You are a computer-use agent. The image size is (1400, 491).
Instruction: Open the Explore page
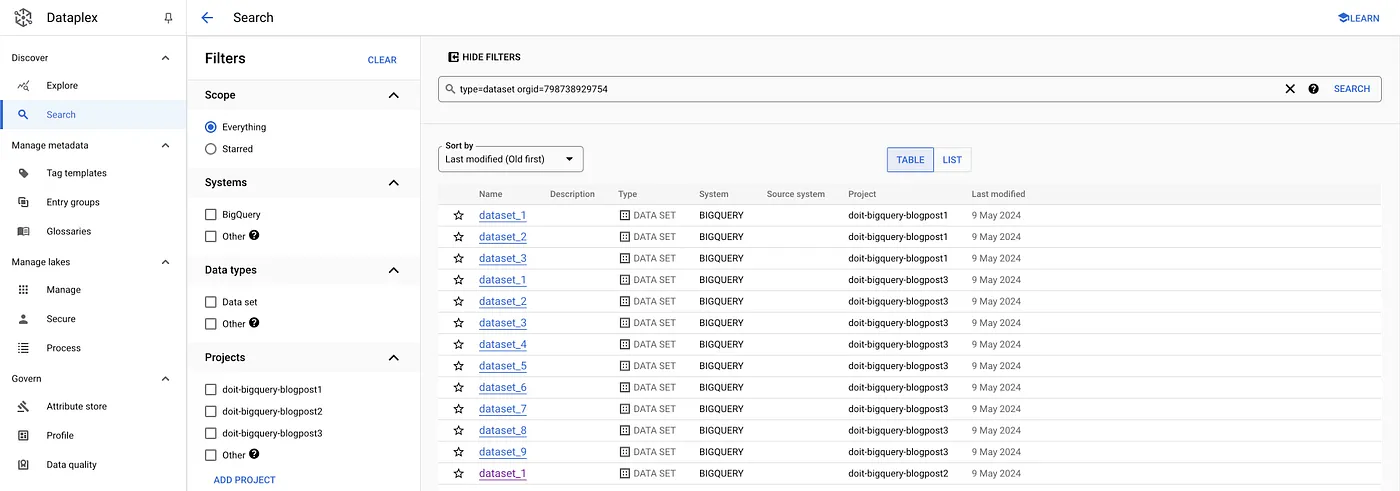[62, 85]
